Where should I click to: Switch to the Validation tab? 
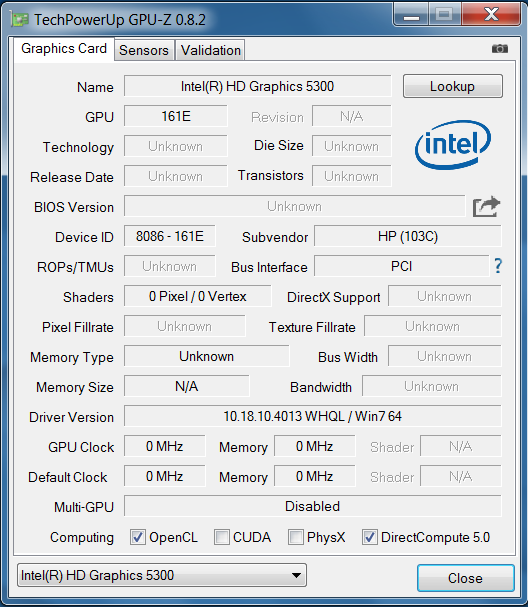click(211, 50)
